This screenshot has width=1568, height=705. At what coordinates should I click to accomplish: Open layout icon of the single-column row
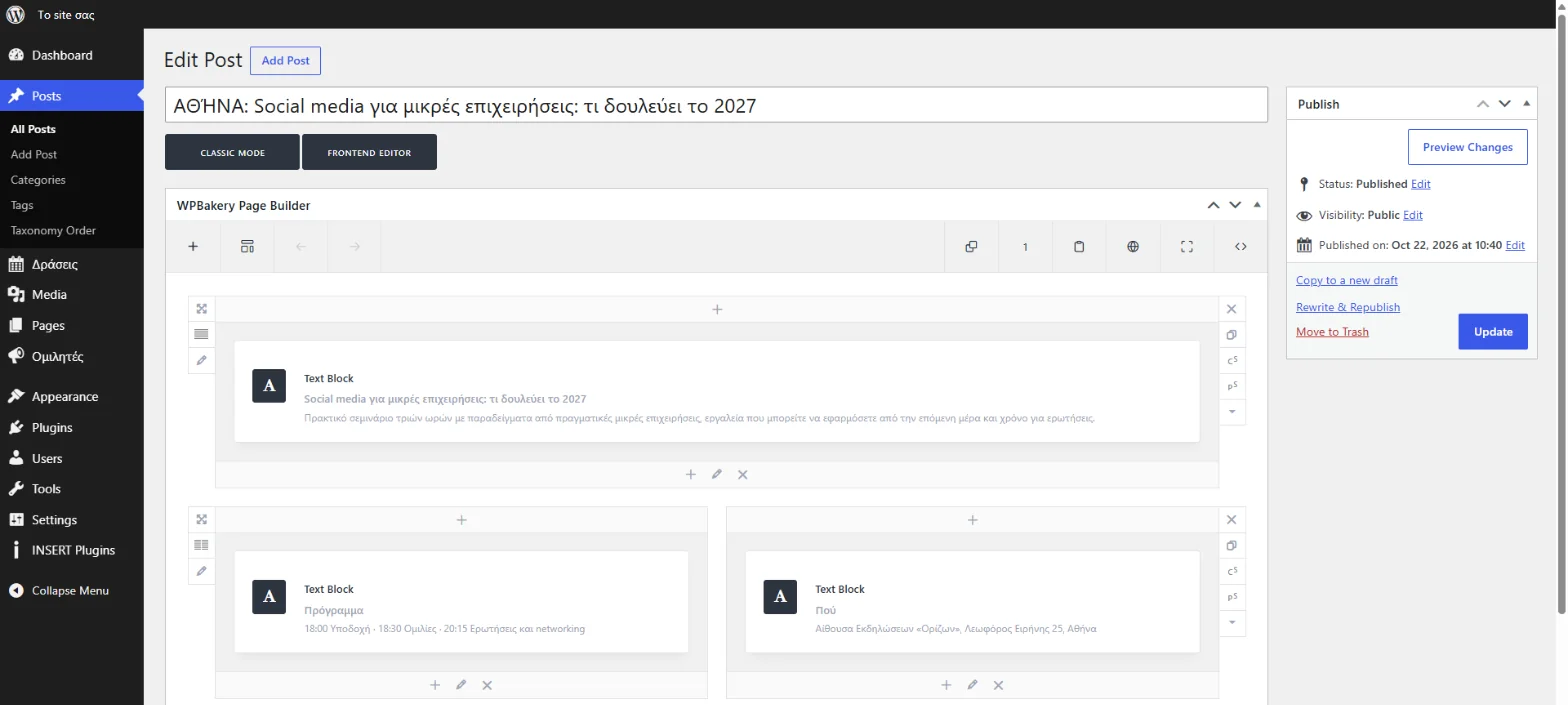201,334
